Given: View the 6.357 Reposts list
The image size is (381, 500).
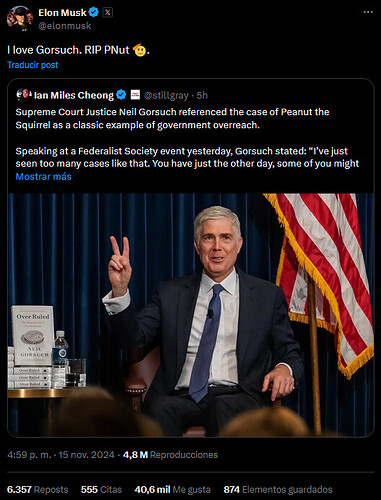Looking at the screenshot, I should point(38,489).
